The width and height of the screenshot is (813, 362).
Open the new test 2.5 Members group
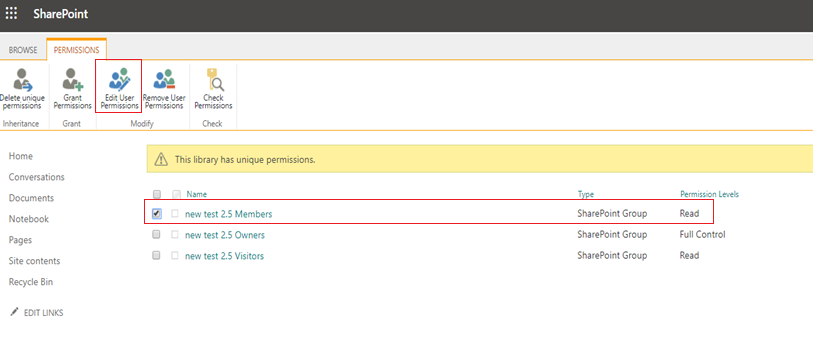228,214
